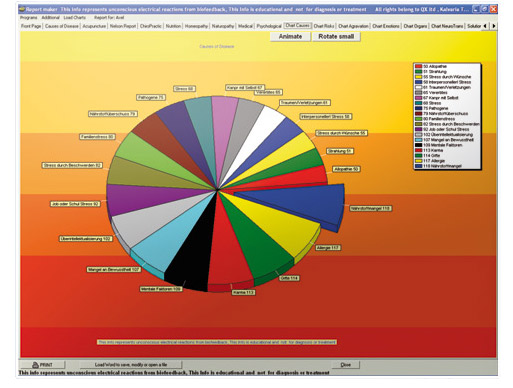Switch to the Acupuncture tab

(94, 26)
